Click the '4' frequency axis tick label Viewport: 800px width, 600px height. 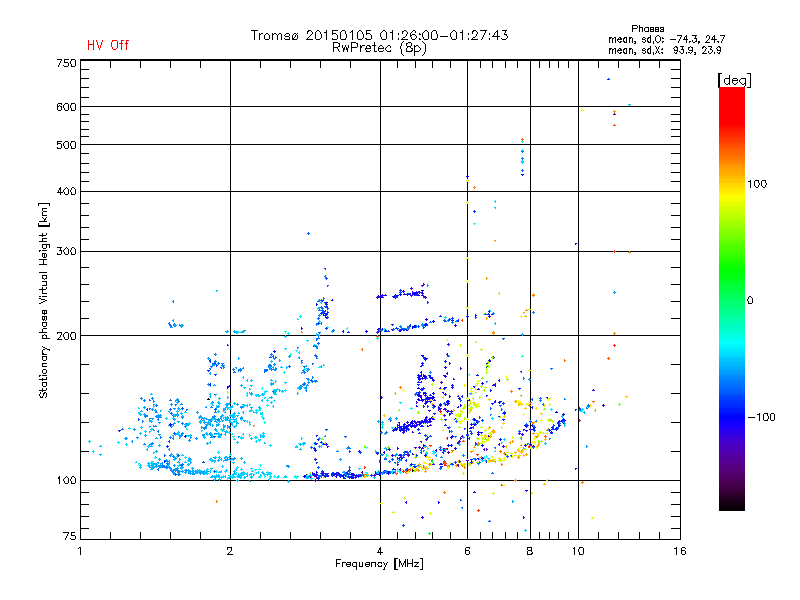click(x=380, y=551)
